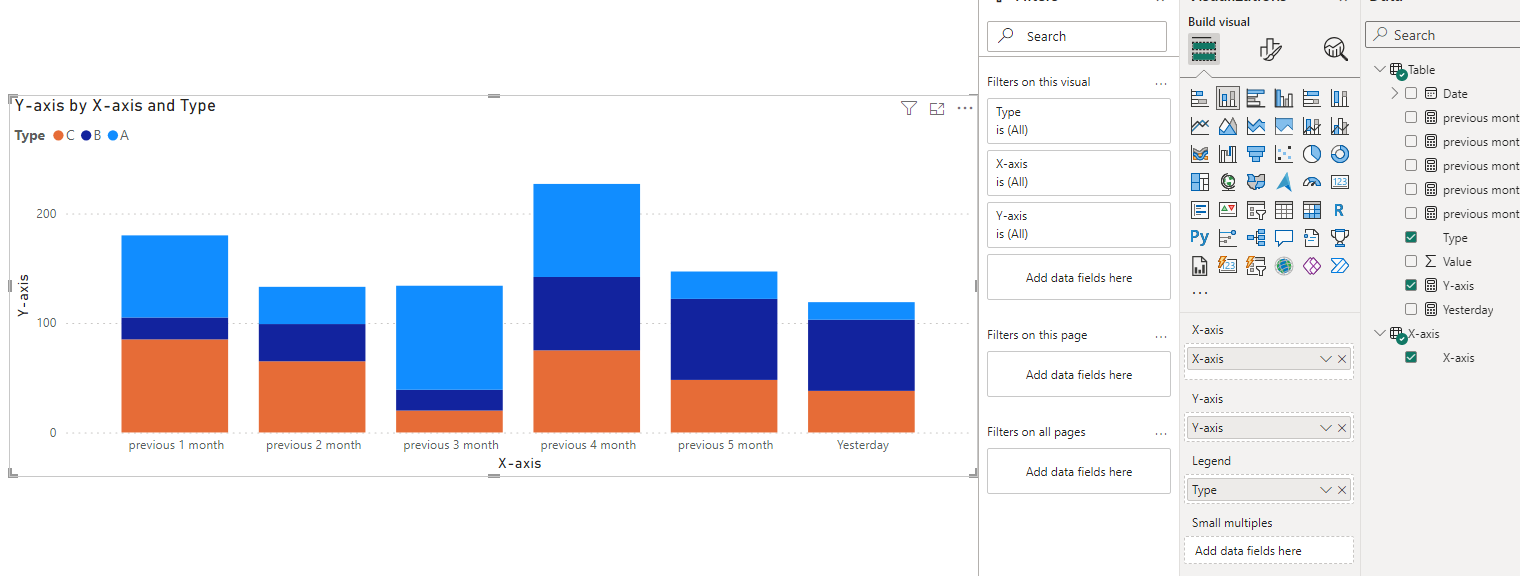Image resolution: width=1520 pixels, height=576 pixels.
Task: Select the Ribbon chart visual
Action: [x=1200, y=154]
